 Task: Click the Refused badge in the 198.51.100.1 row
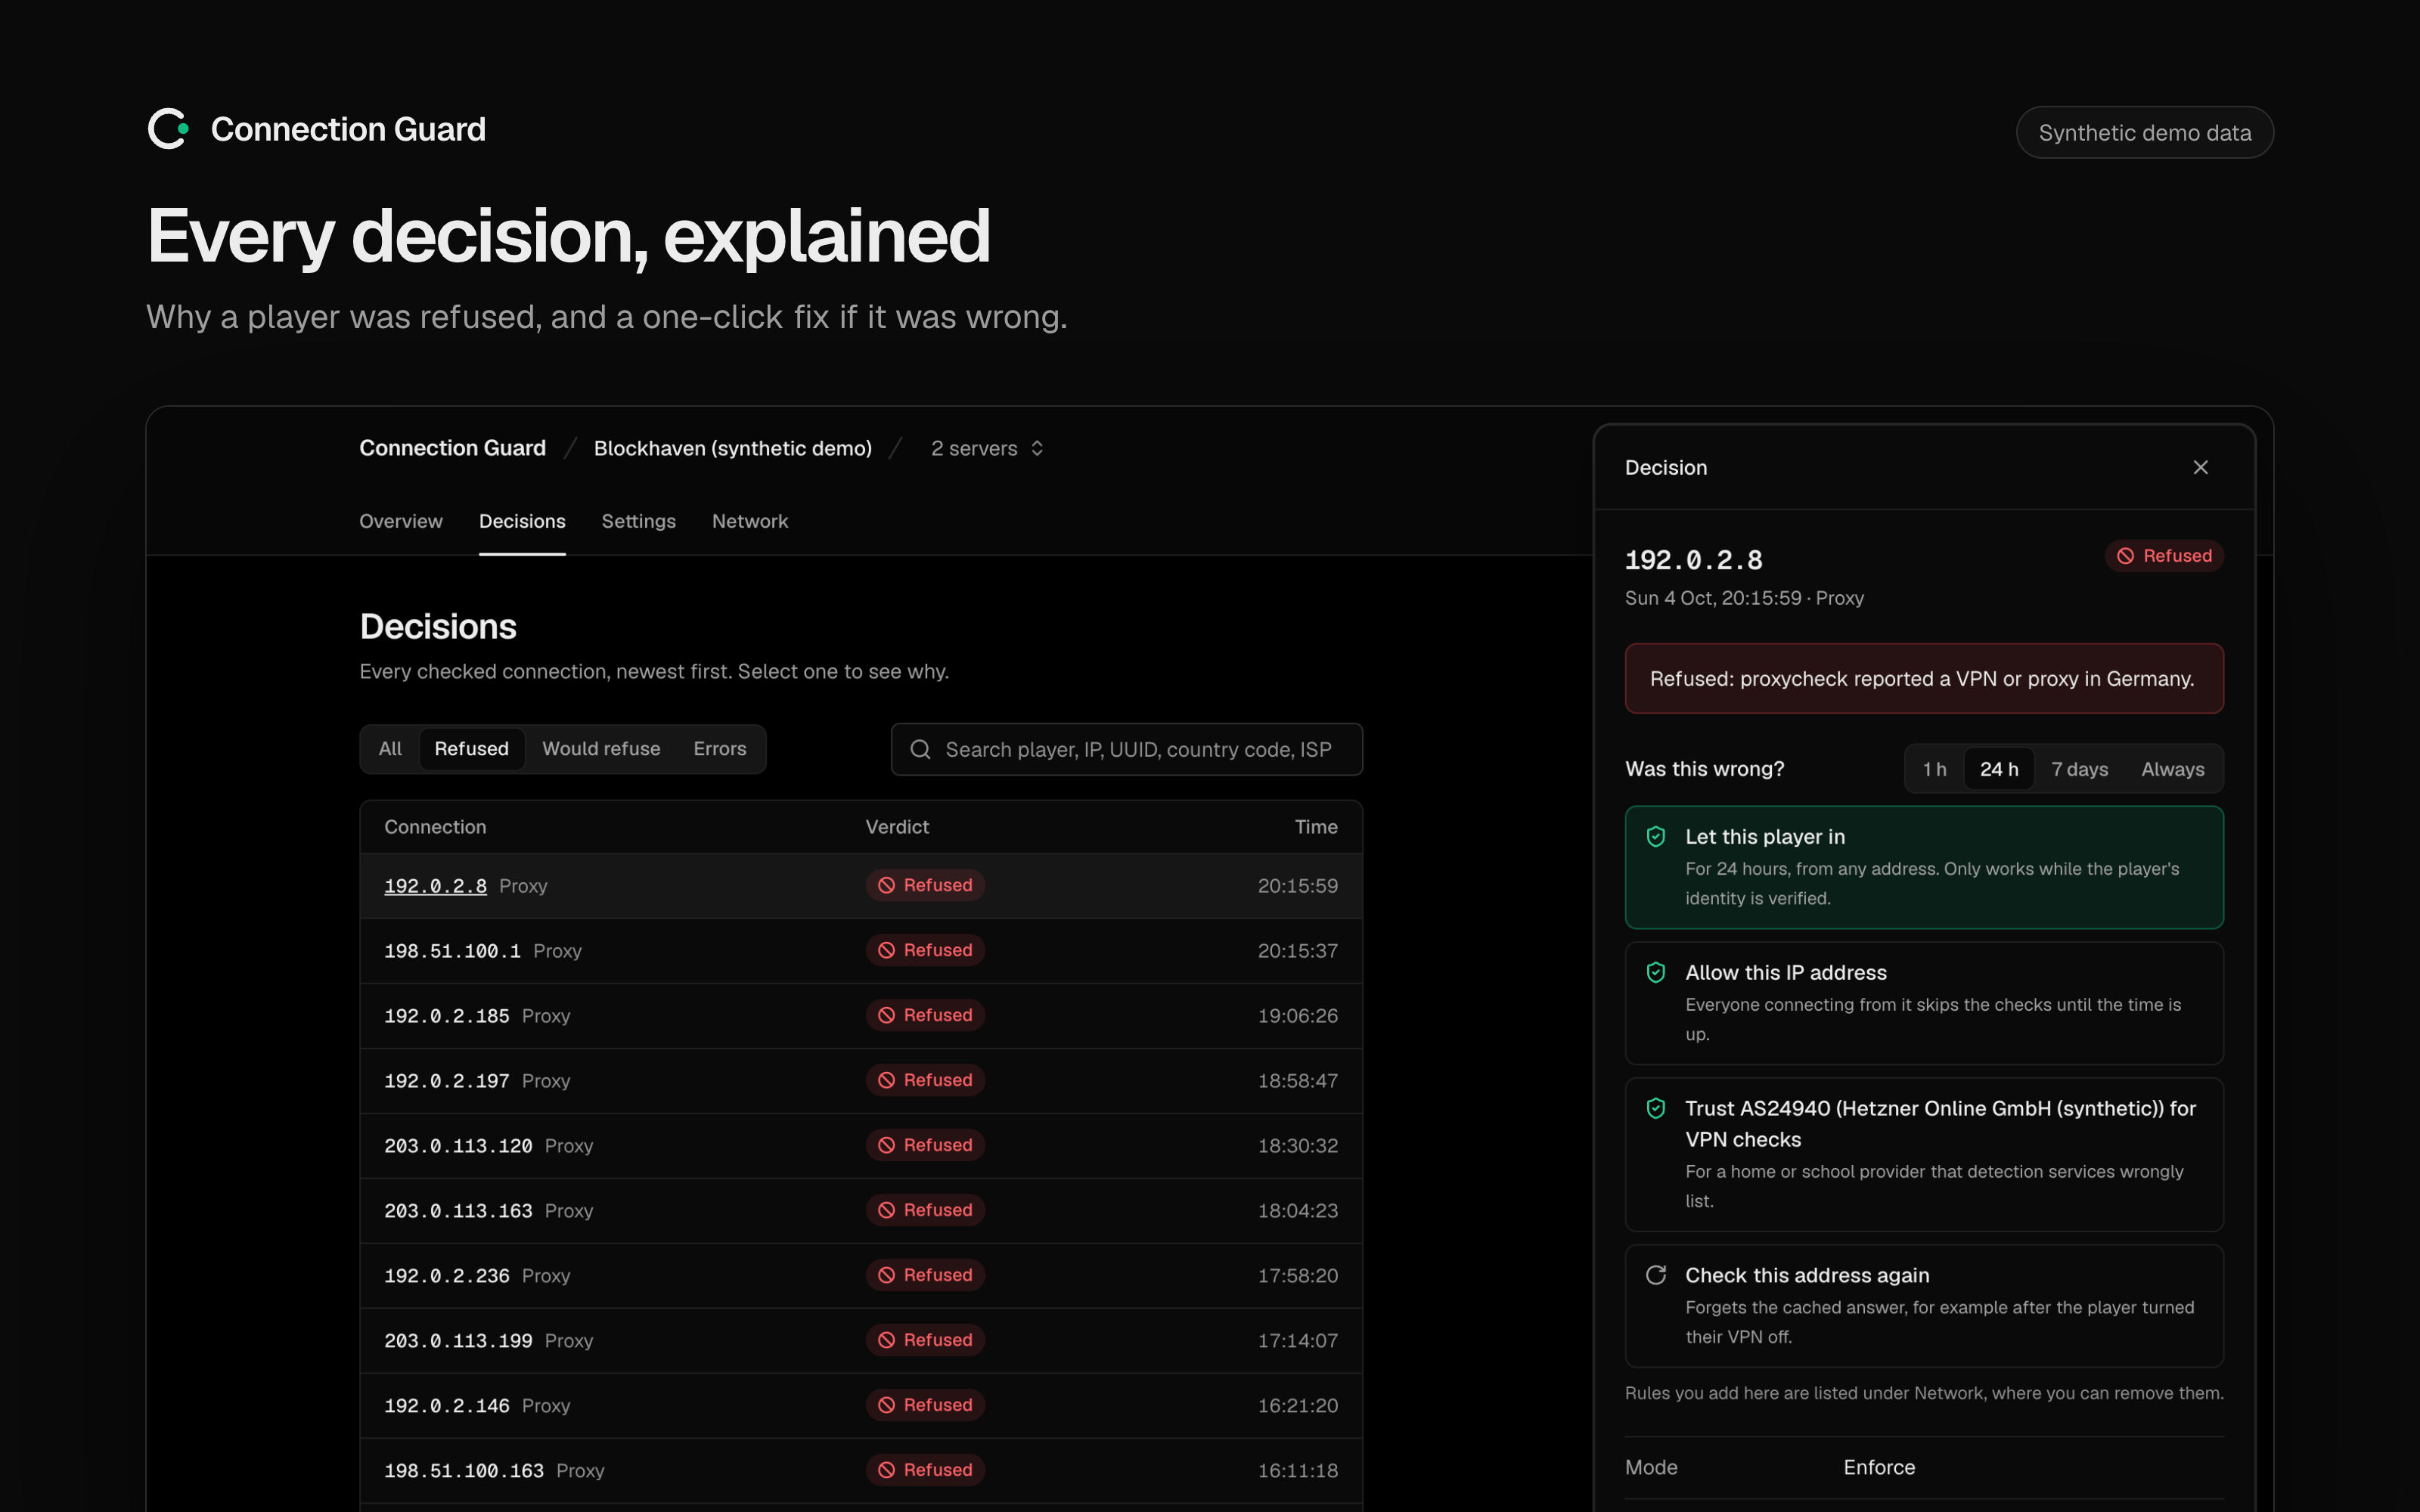tap(925, 950)
